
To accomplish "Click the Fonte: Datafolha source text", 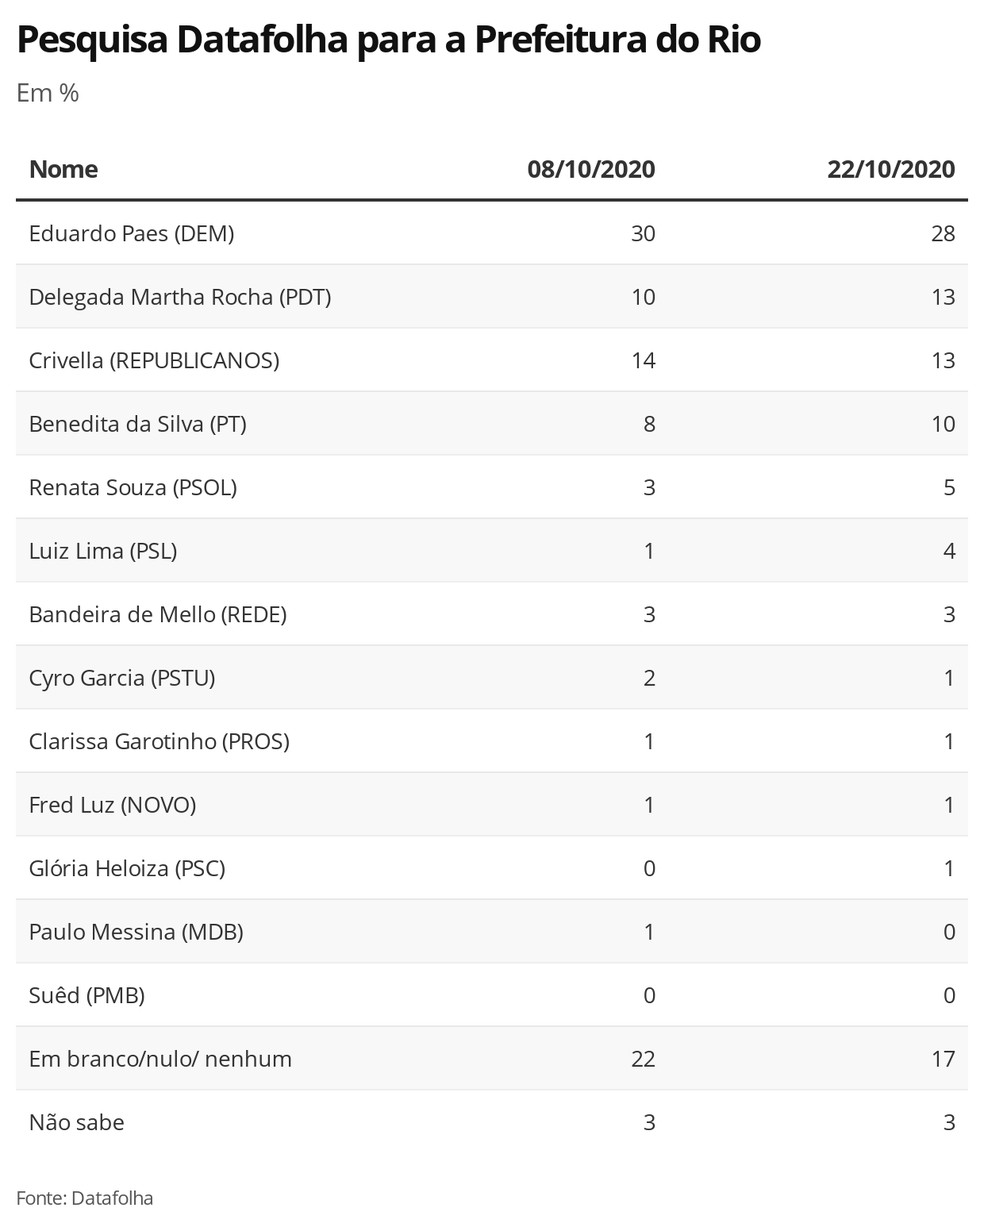I will [85, 1198].
